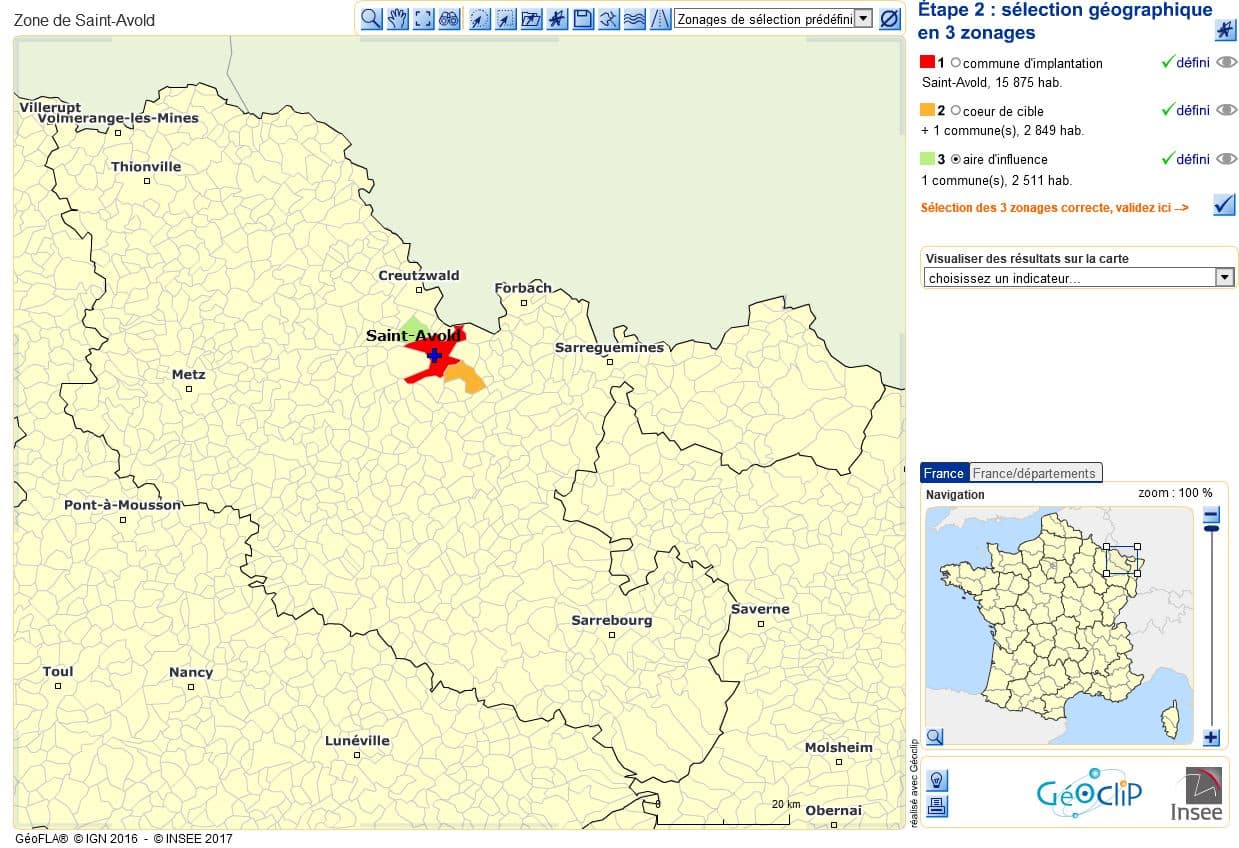Select the France navigation tab
Viewport: 1239px width, 848px height.
click(944, 473)
